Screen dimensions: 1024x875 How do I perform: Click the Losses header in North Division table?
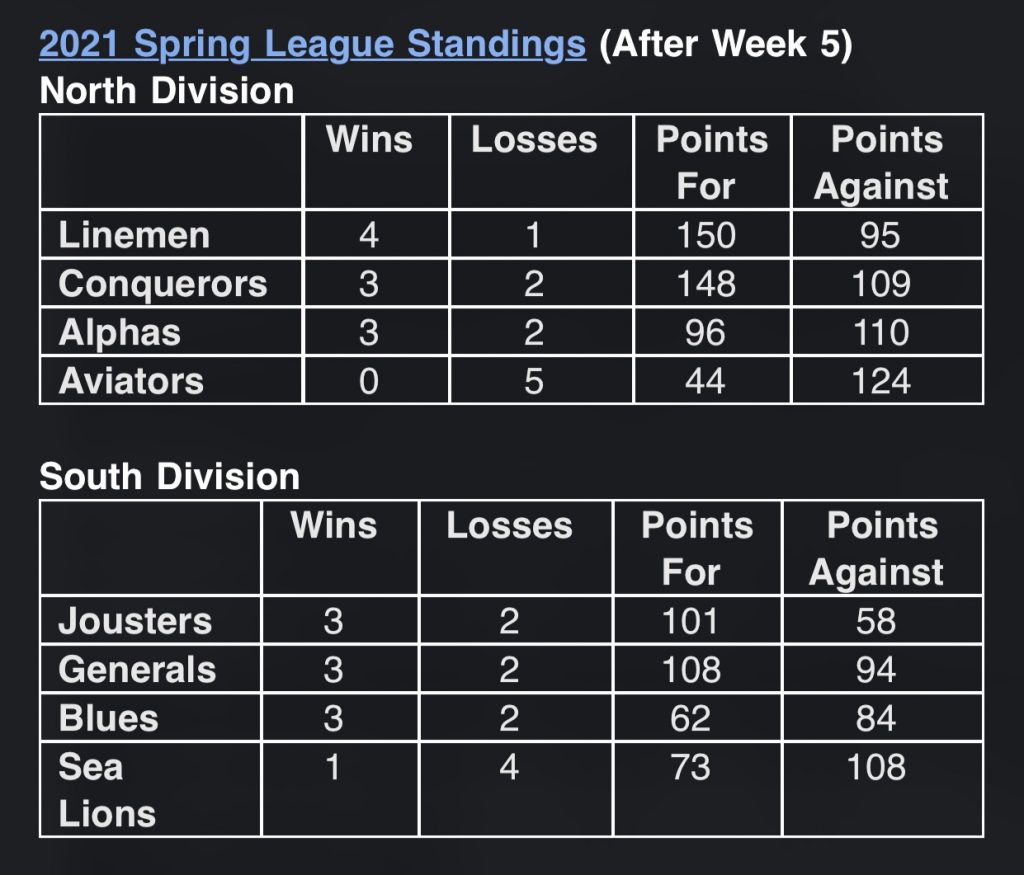(x=534, y=140)
